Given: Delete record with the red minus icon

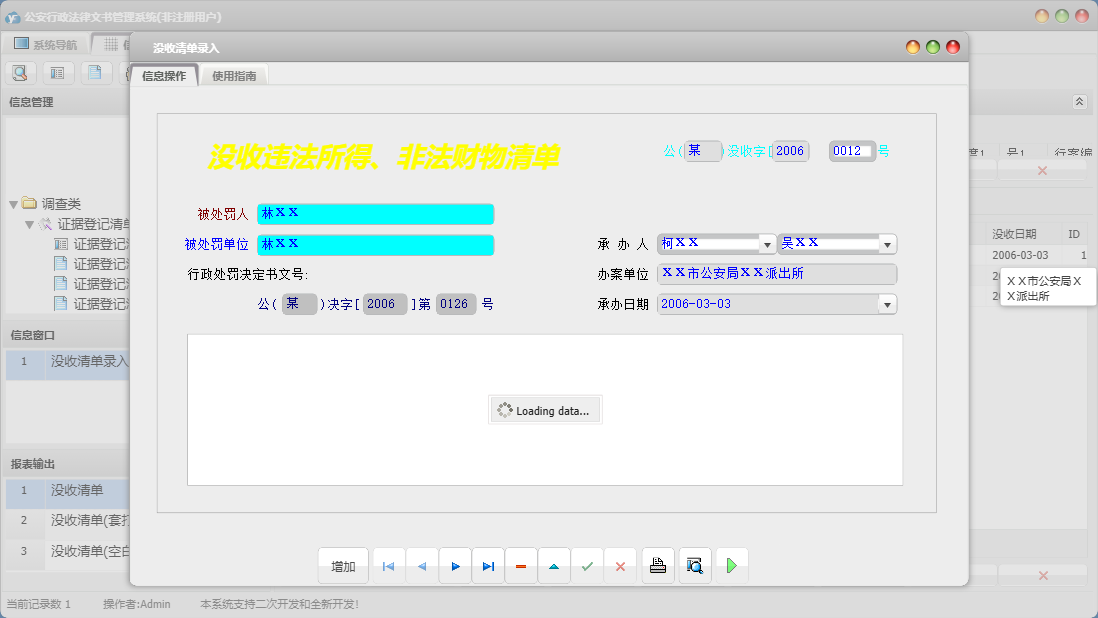Looking at the screenshot, I should pos(521,566).
